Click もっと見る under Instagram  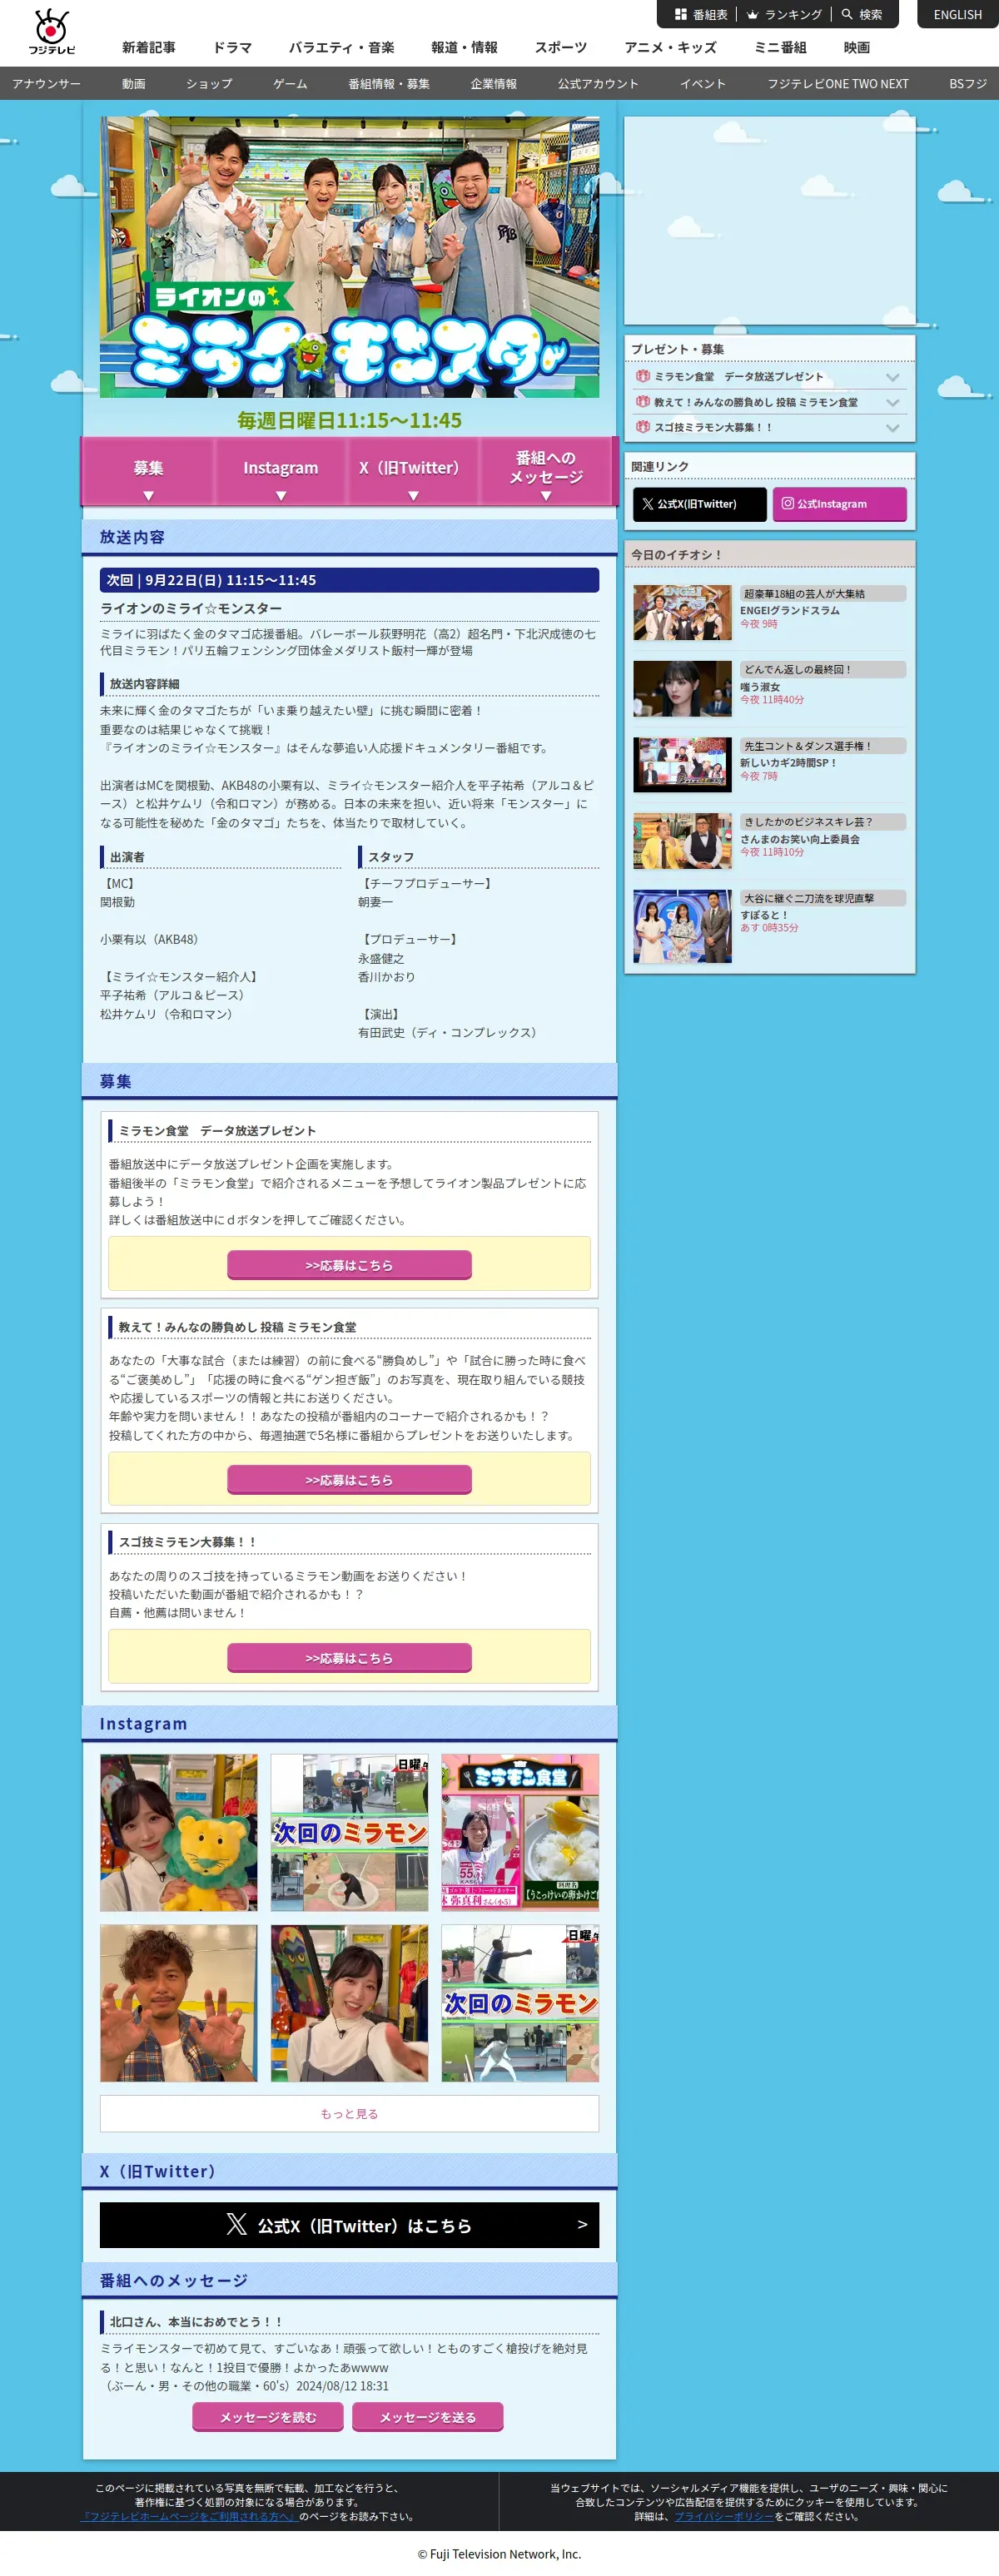coord(349,2114)
